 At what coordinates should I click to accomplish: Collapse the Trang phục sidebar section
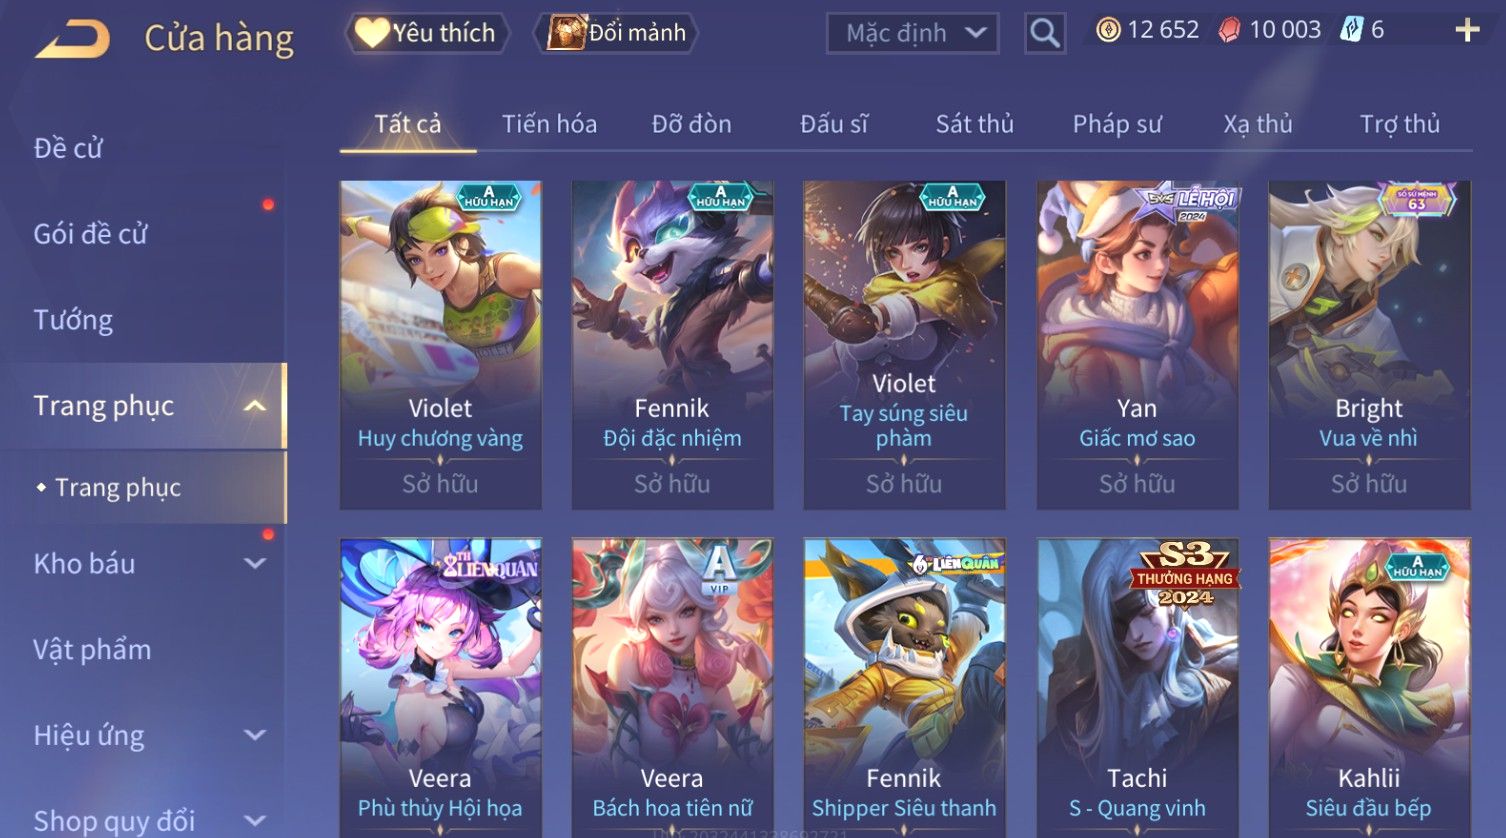pos(255,406)
